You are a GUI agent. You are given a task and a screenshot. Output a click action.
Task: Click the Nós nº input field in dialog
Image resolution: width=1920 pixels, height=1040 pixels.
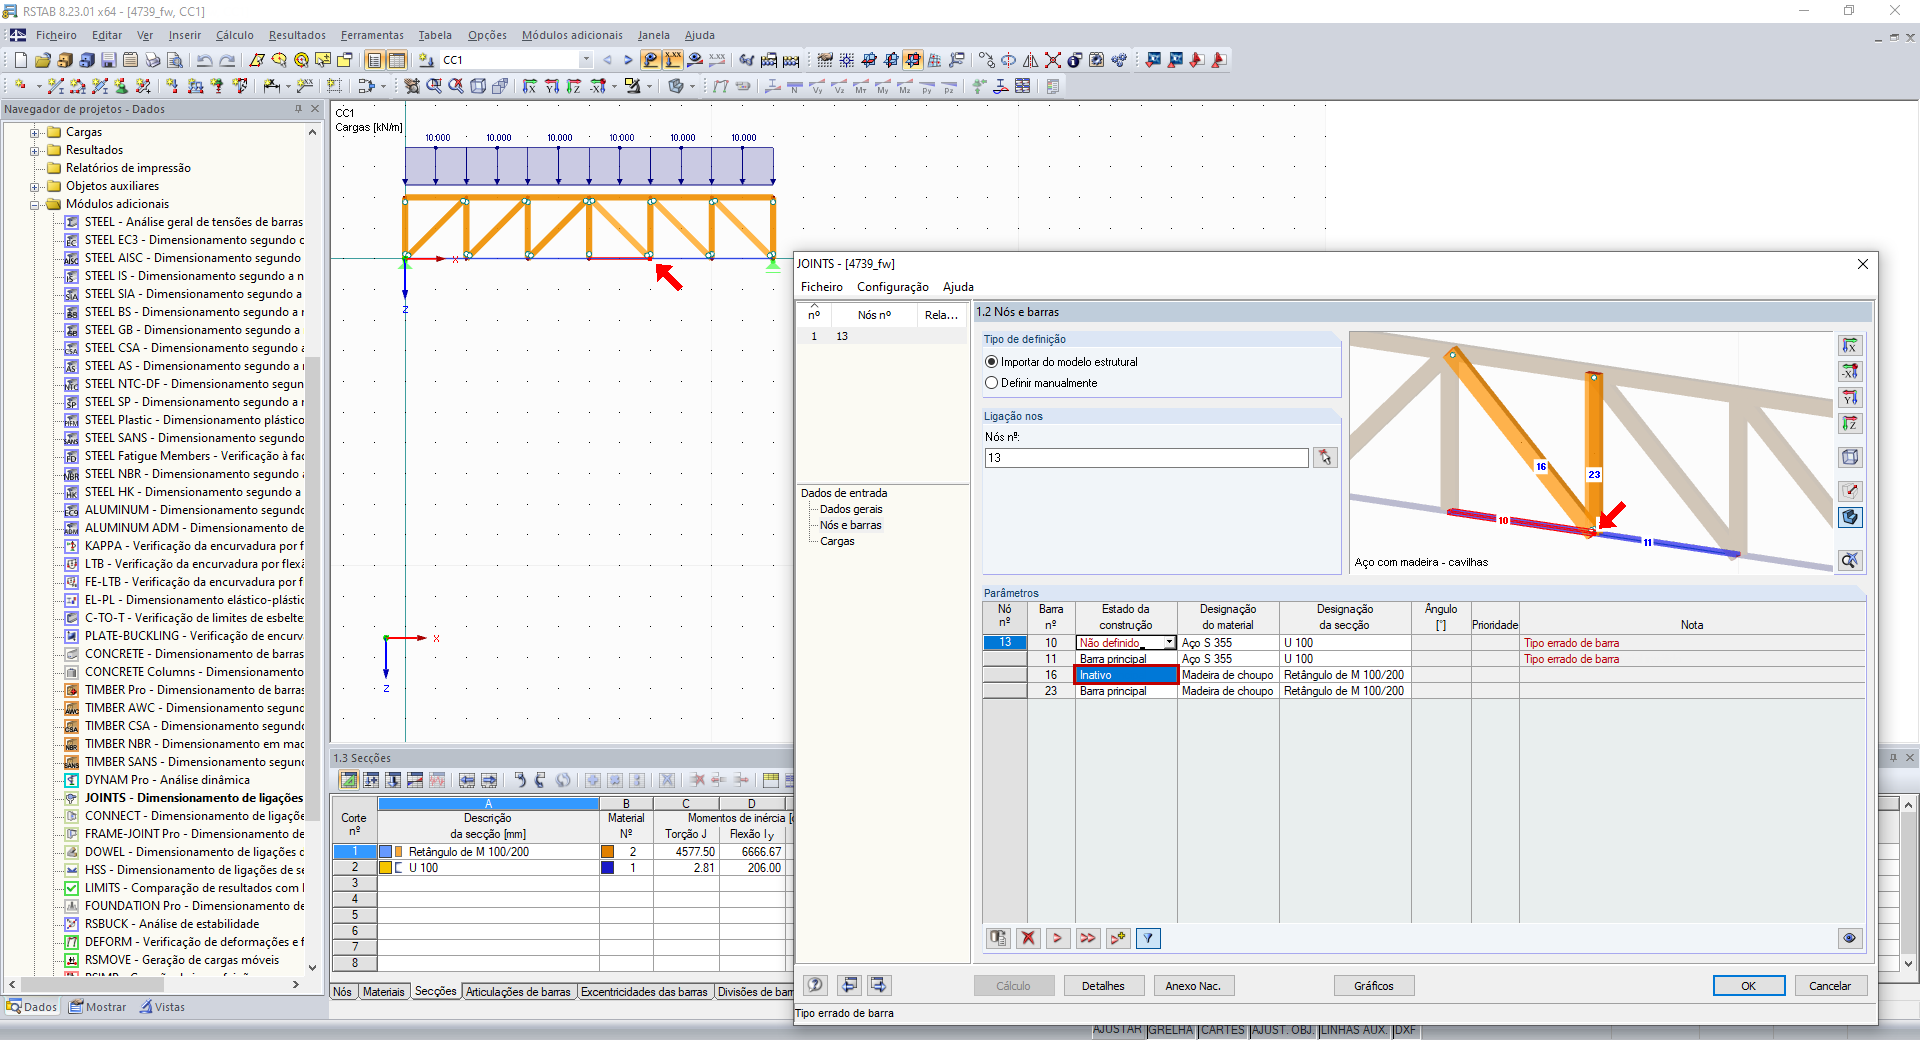1146,458
